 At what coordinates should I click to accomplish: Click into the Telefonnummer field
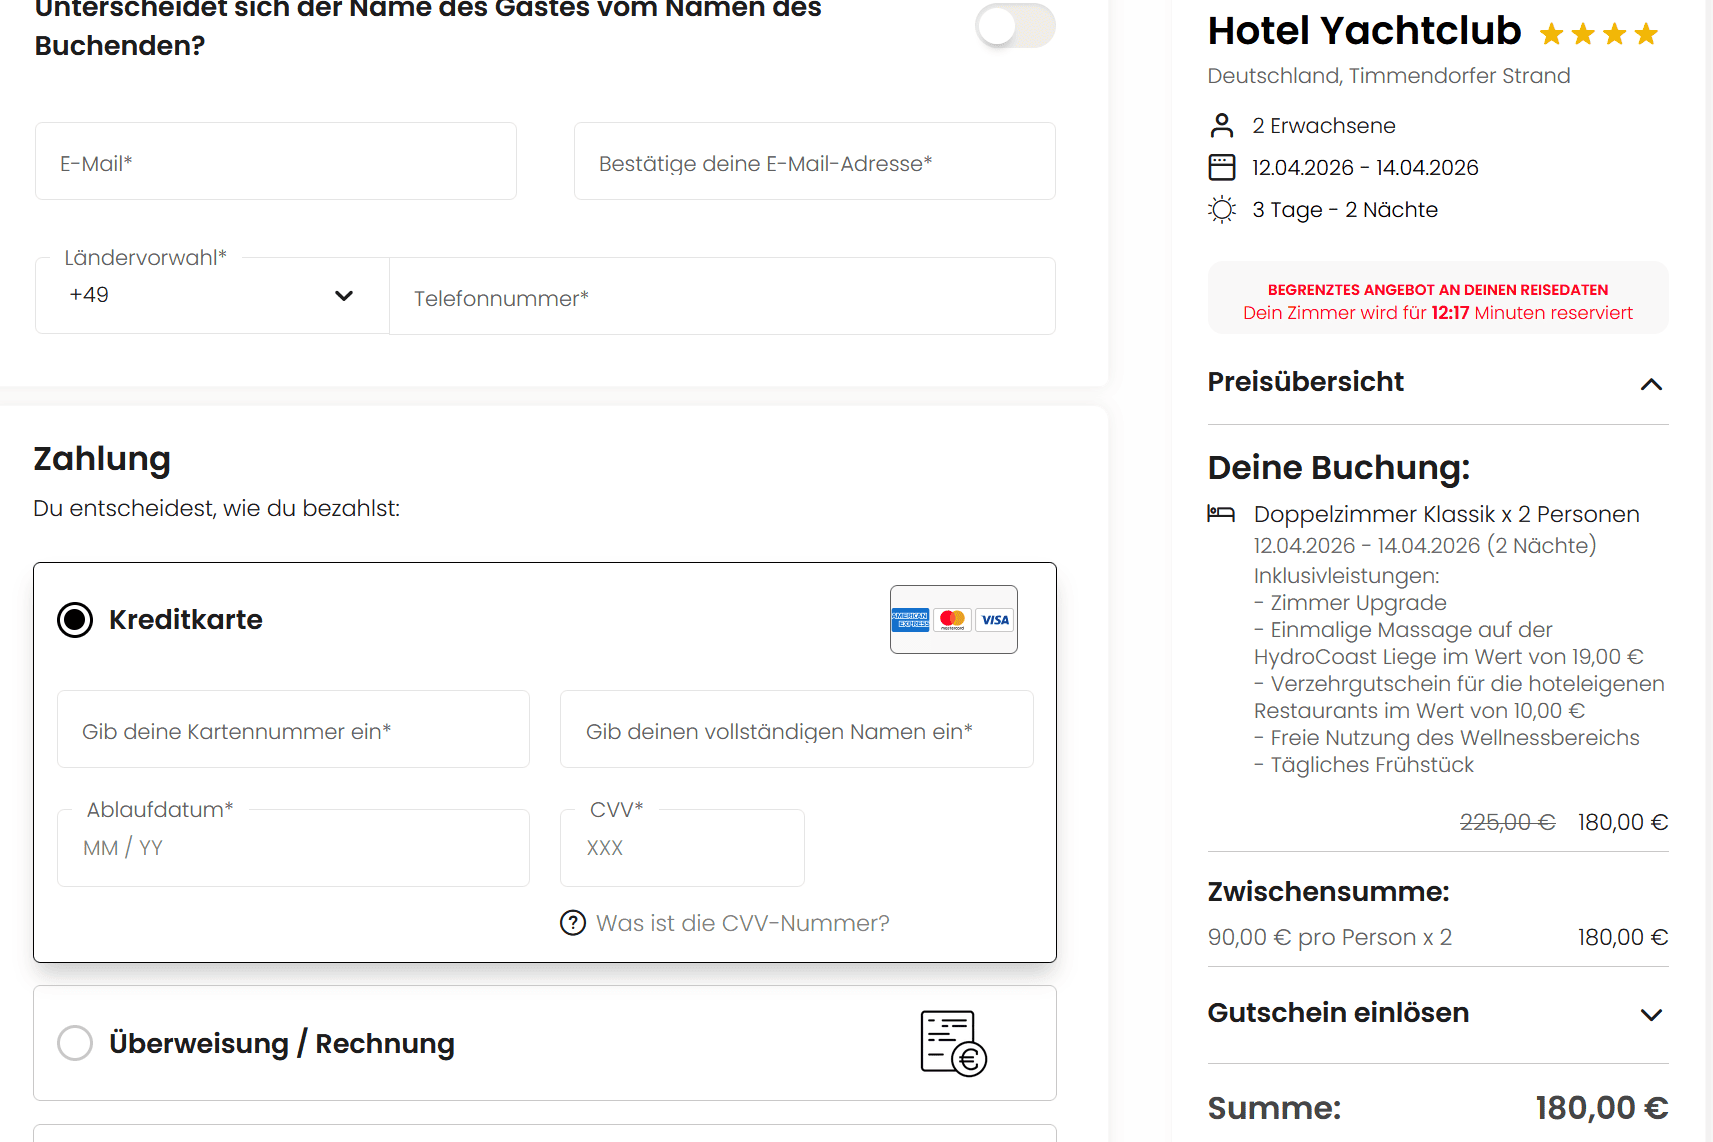[x=722, y=298]
